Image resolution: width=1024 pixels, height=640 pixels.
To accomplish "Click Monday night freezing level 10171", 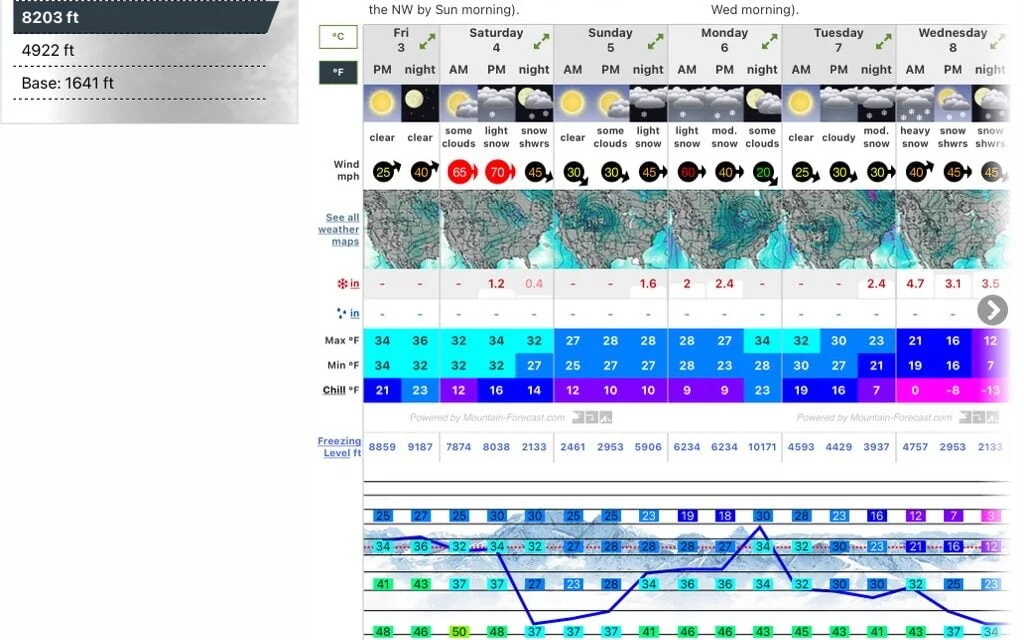I will (762, 447).
